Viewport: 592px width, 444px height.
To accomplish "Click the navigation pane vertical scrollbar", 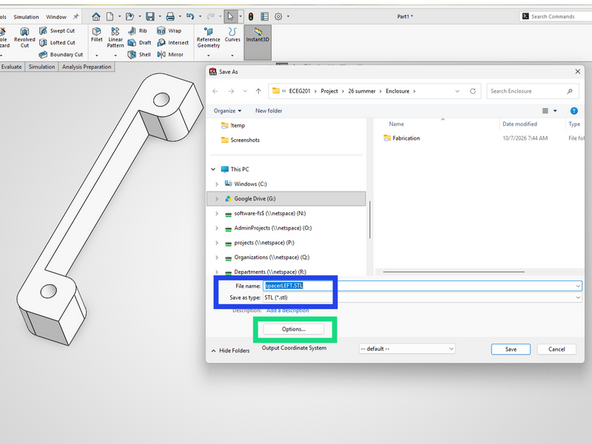I will [370, 220].
